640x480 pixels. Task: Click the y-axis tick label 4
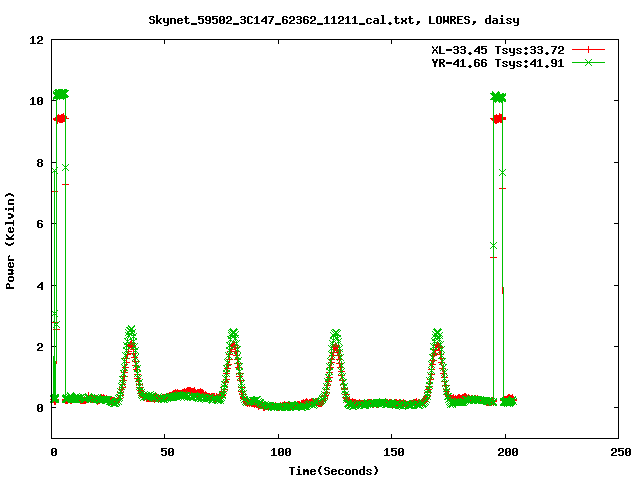pos(40,286)
